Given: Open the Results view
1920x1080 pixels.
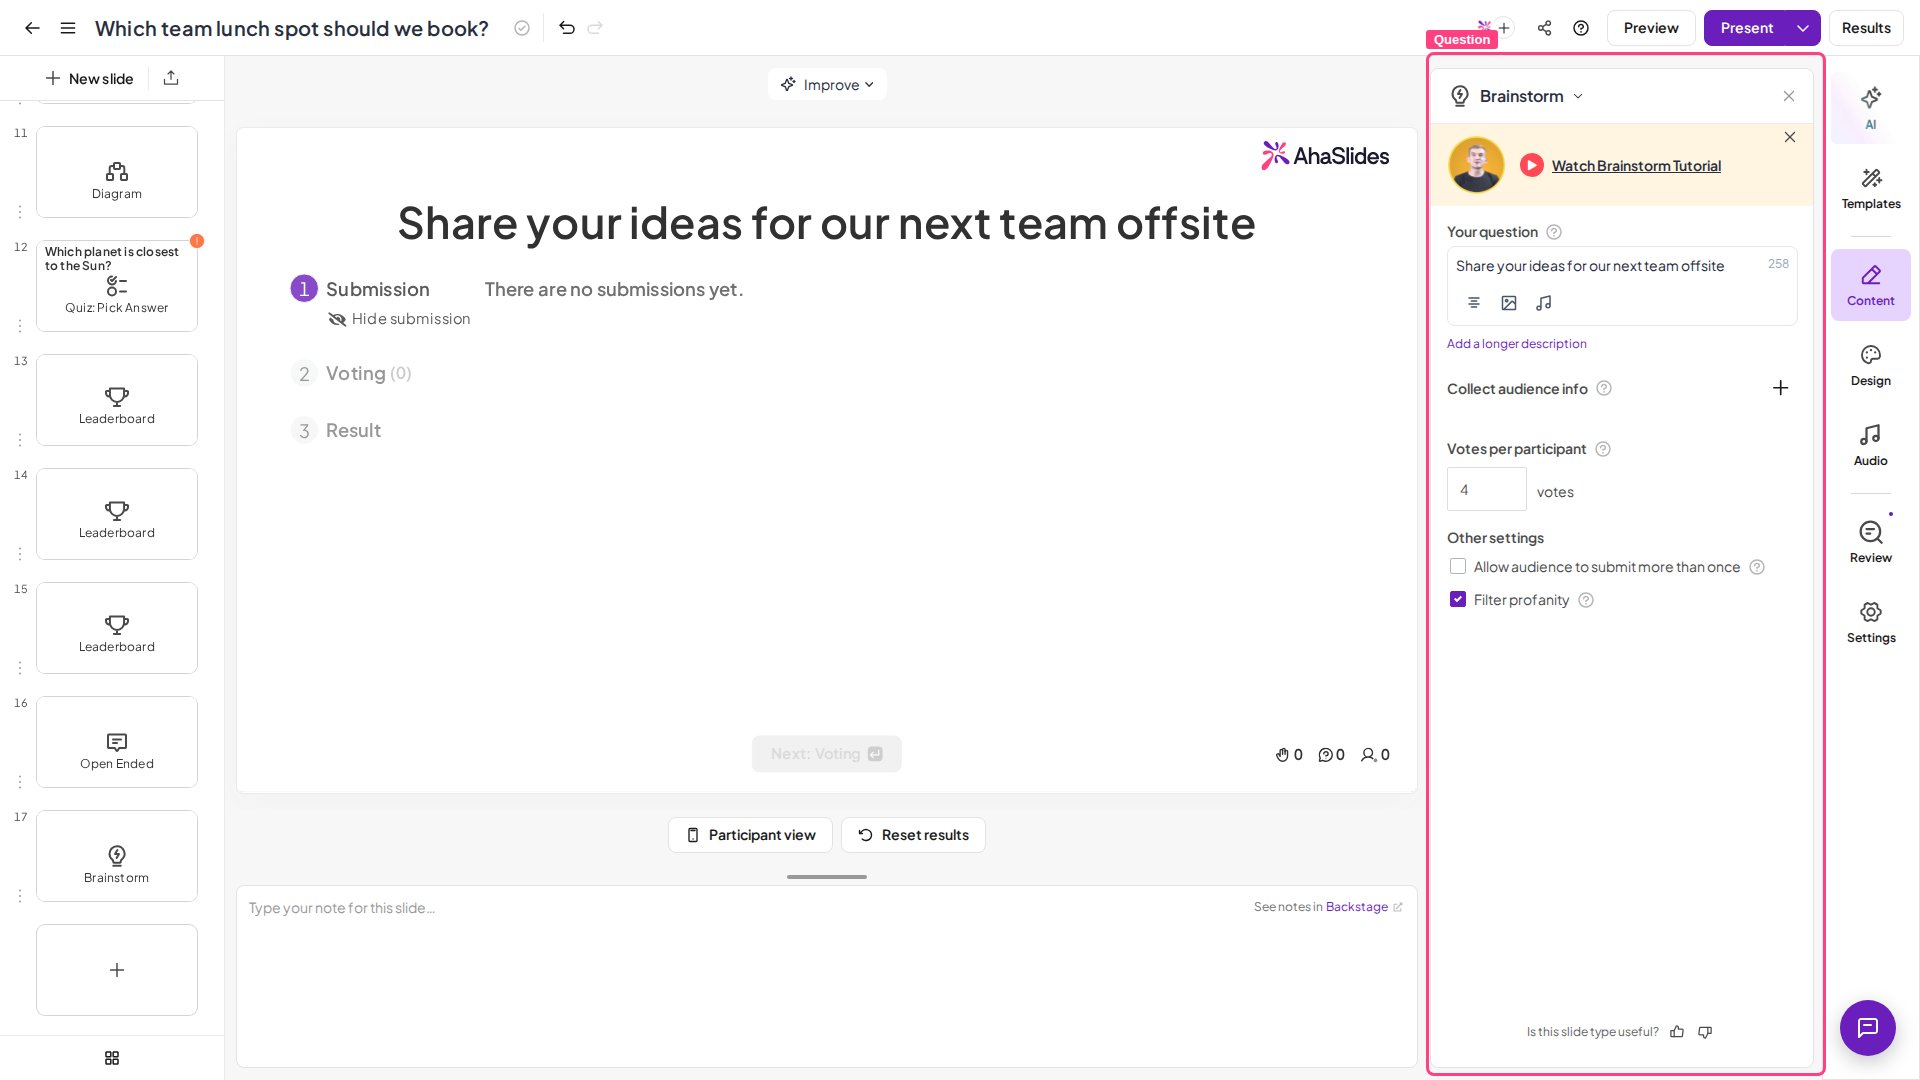Looking at the screenshot, I should click(x=1866, y=28).
